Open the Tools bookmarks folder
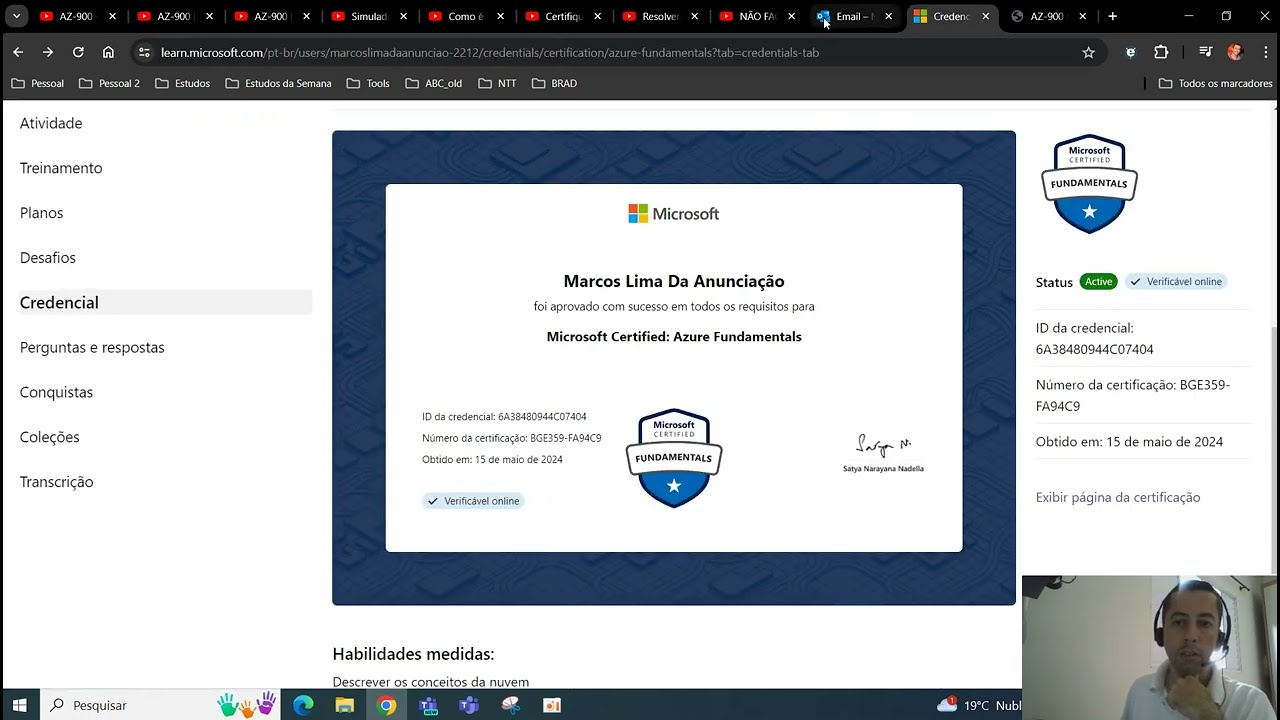Screen dimensions: 1280x720 [368, 83]
